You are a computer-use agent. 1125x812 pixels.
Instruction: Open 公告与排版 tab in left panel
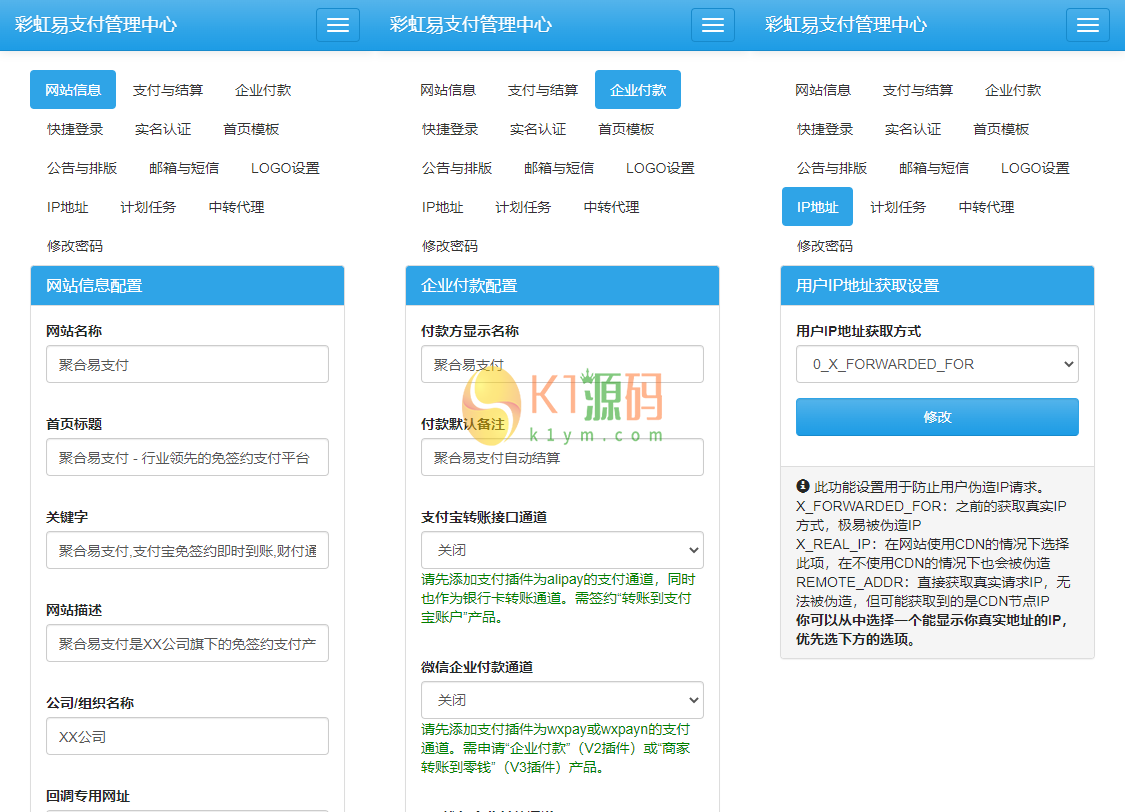(82, 168)
